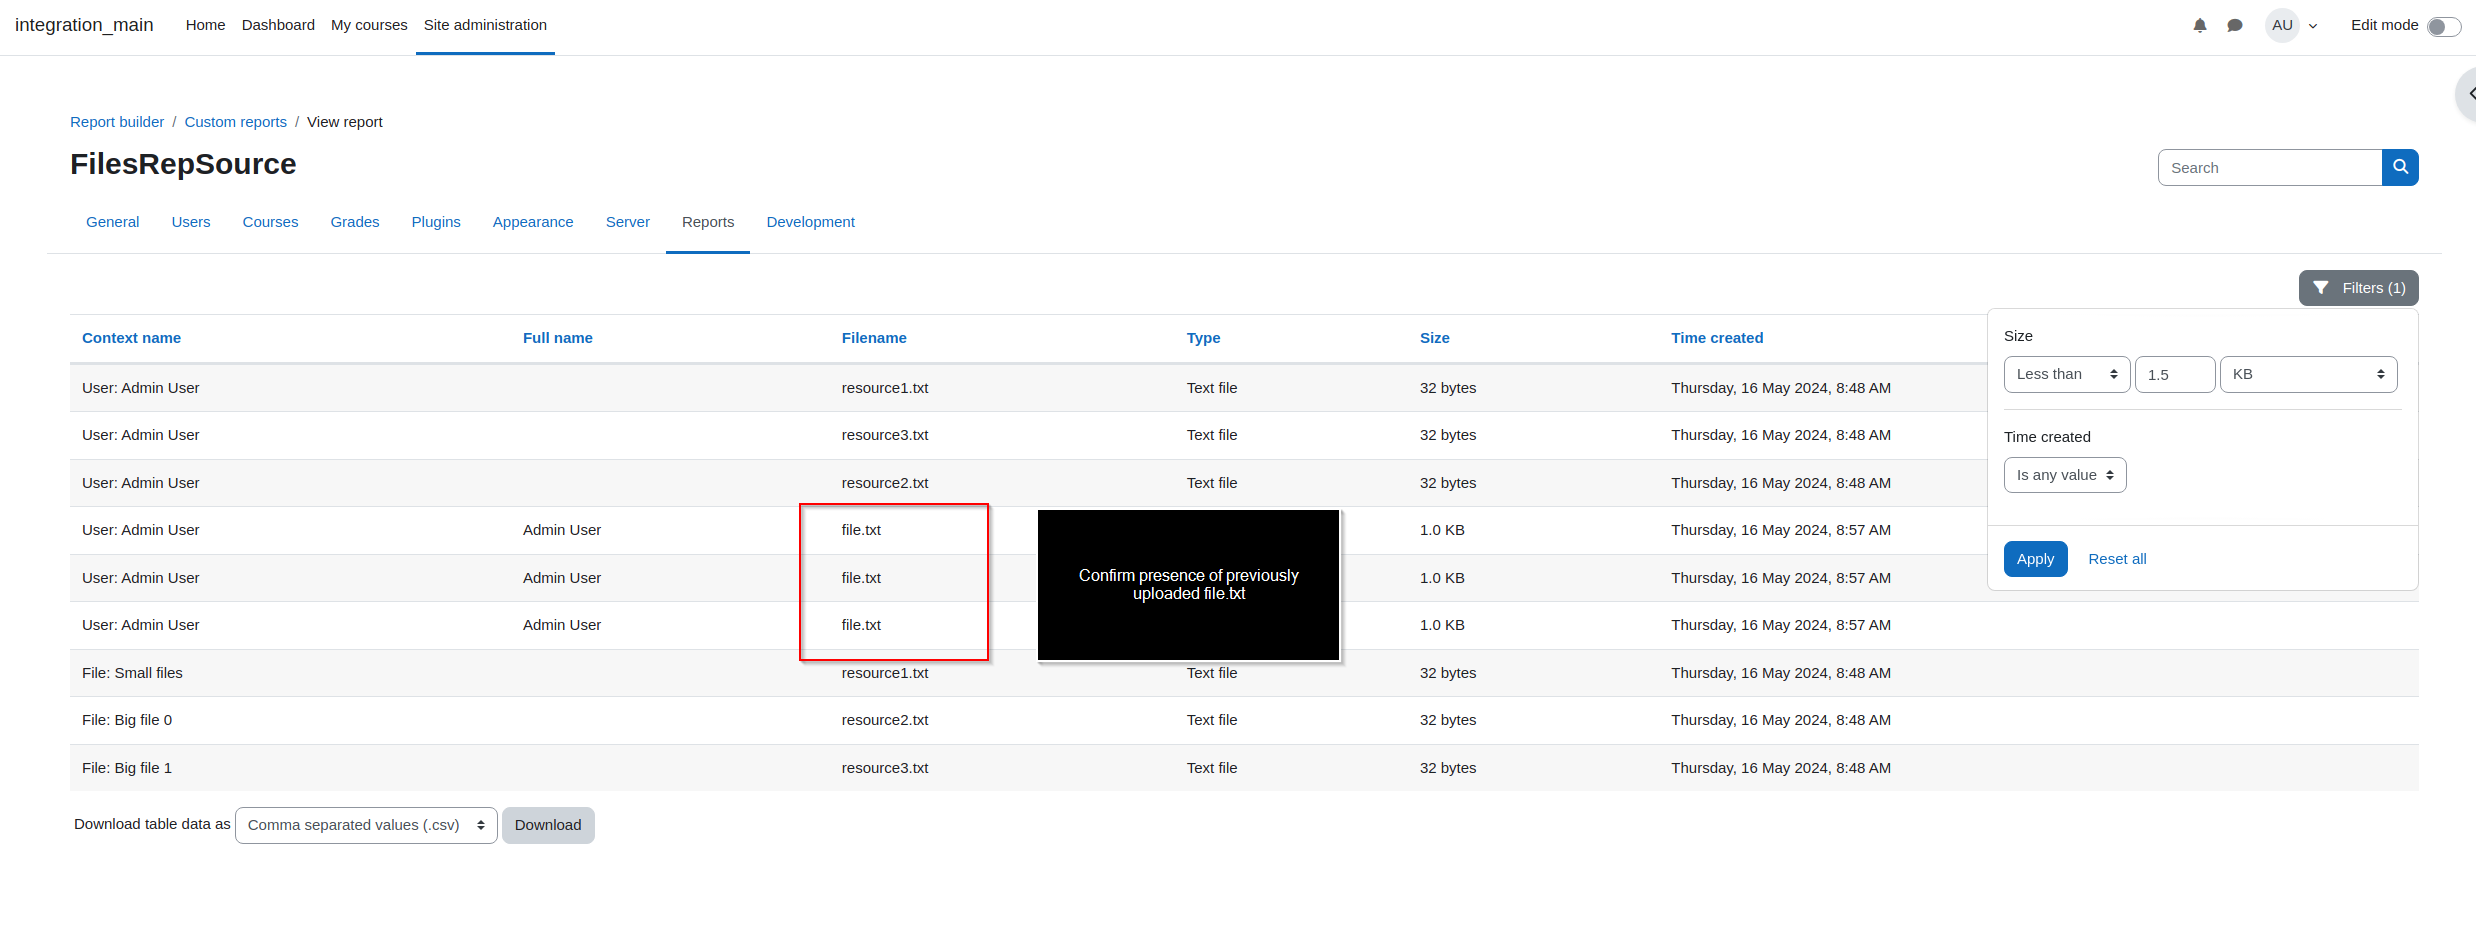Open the messaging chat bubble icon
This screenshot has width=2476, height=933.
click(x=2235, y=26)
